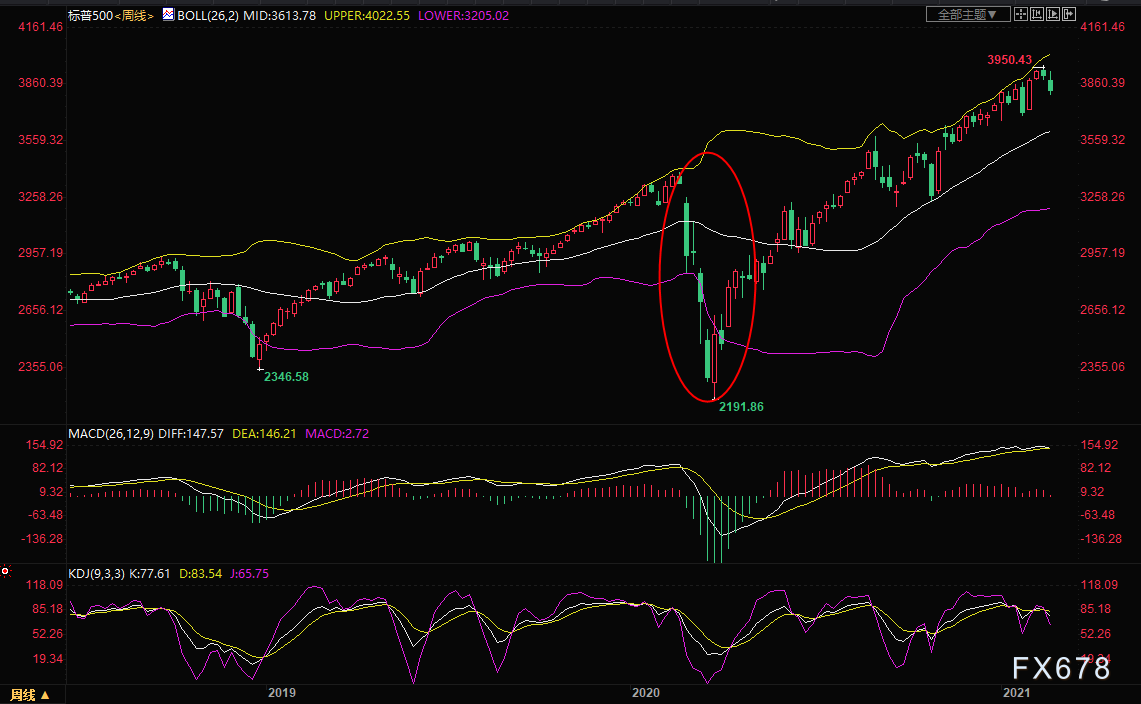Click left axis price 2656.12
Screen dimensions: 1141x704
pos(41,310)
